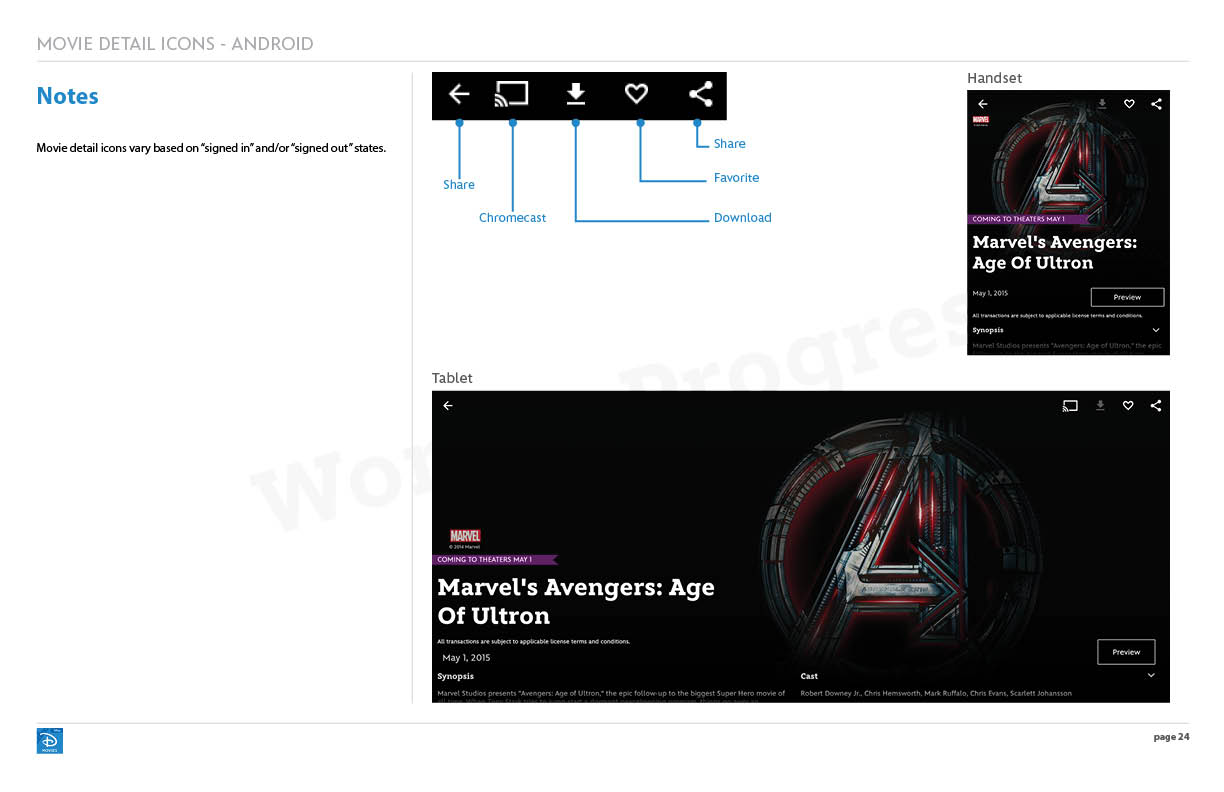Click the "Notes" heading
Screen dimensions: 1224x792
pyautogui.click(x=67, y=96)
